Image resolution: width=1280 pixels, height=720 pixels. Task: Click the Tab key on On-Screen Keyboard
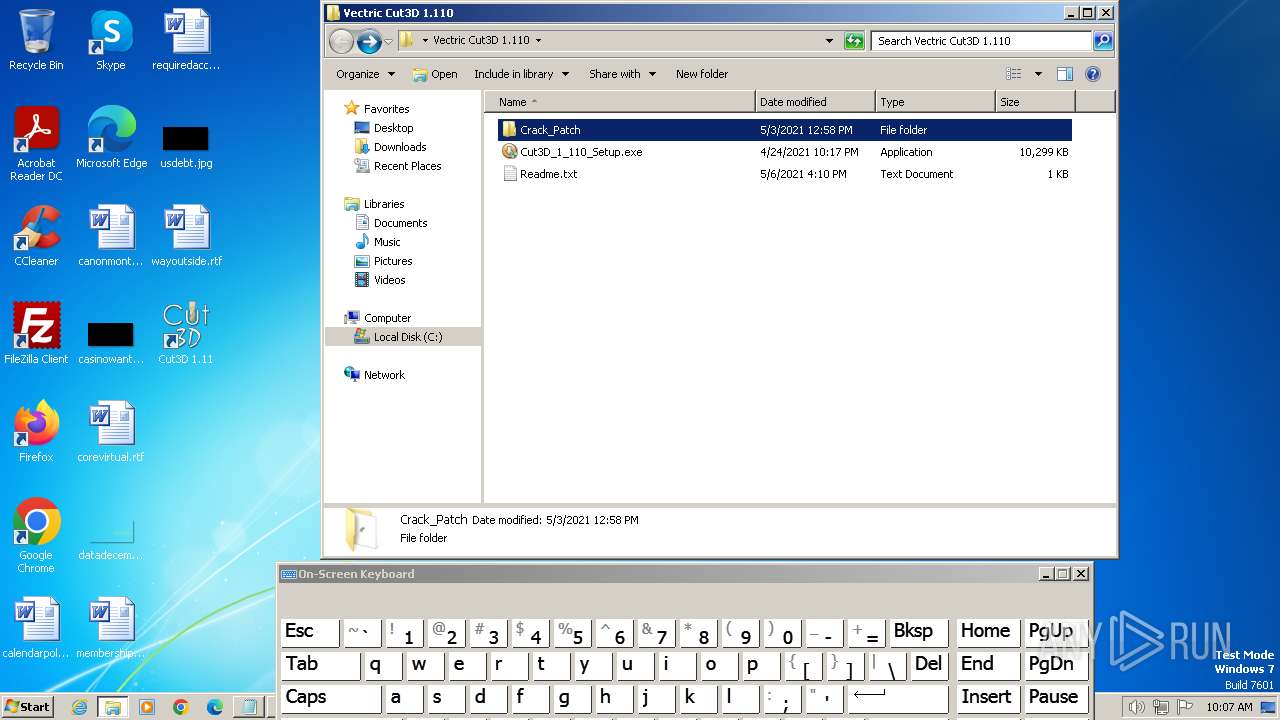point(322,664)
